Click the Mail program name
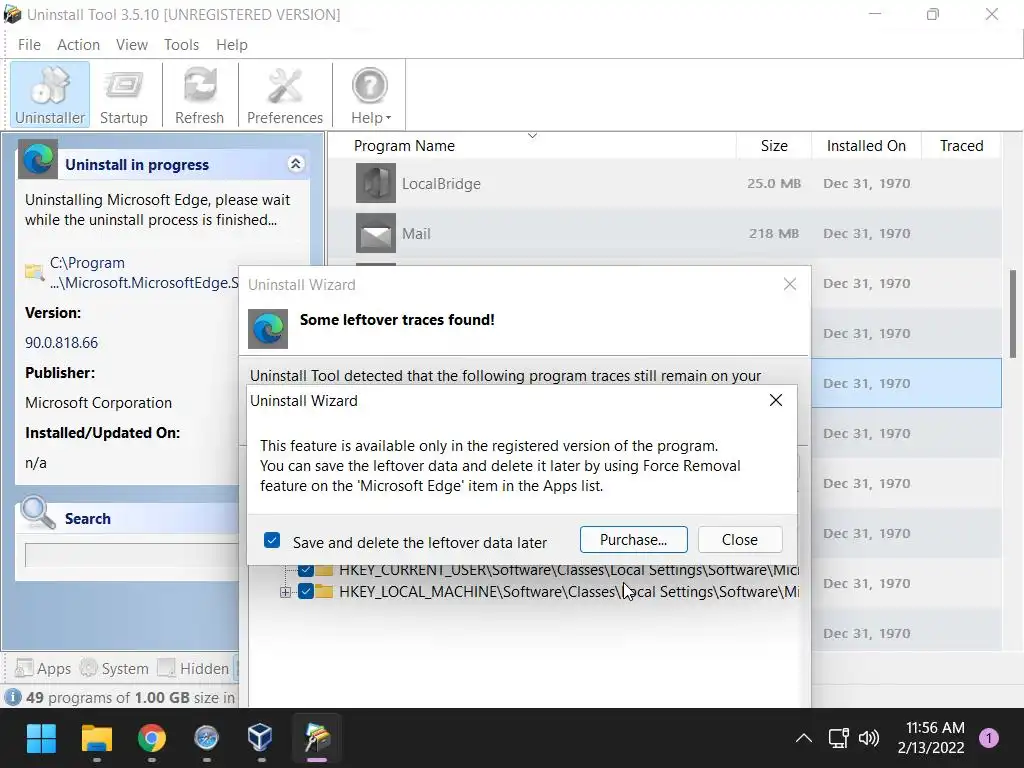Screen dimensions: 1024x768 pyautogui.click(x=416, y=234)
